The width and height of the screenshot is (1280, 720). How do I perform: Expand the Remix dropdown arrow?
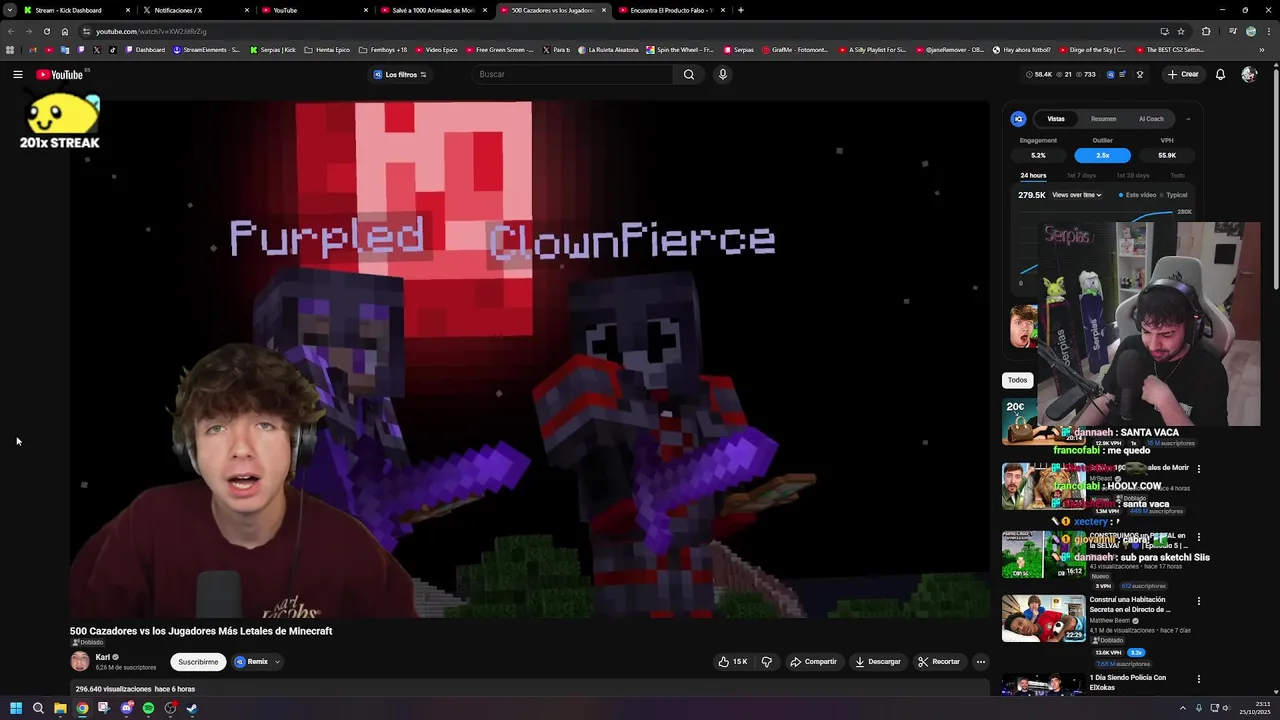tap(277, 662)
